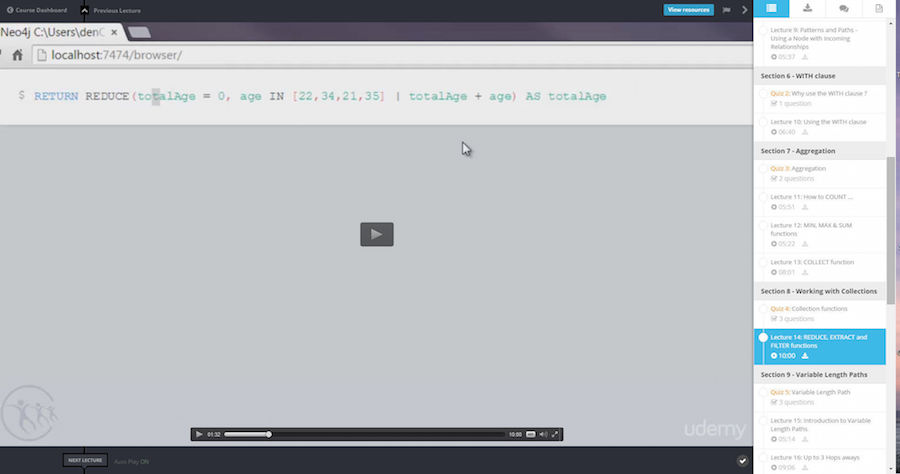Download Lecture 11 resources via download icon
This screenshot has height=474, width=900.
(x=805, y=207)
